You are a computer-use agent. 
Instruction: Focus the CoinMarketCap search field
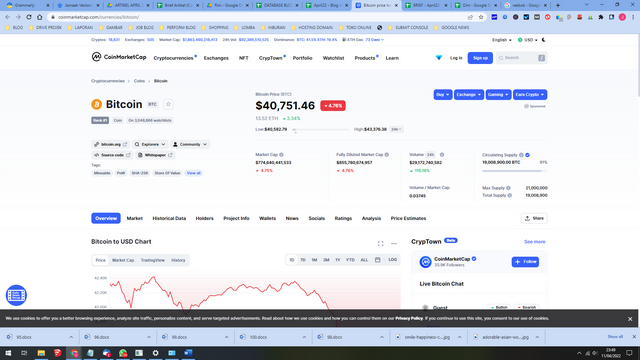click(521, 58)
